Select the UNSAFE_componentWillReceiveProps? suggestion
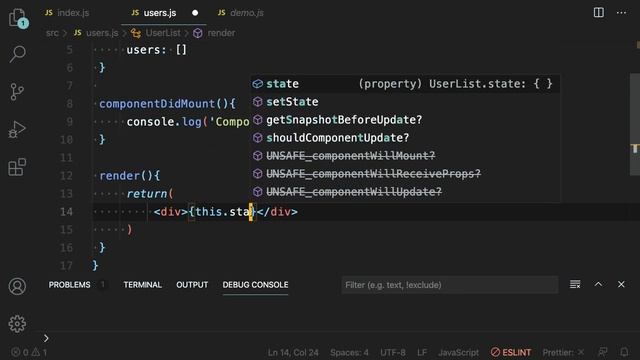 pyautogui.click(x=404, y=173)
